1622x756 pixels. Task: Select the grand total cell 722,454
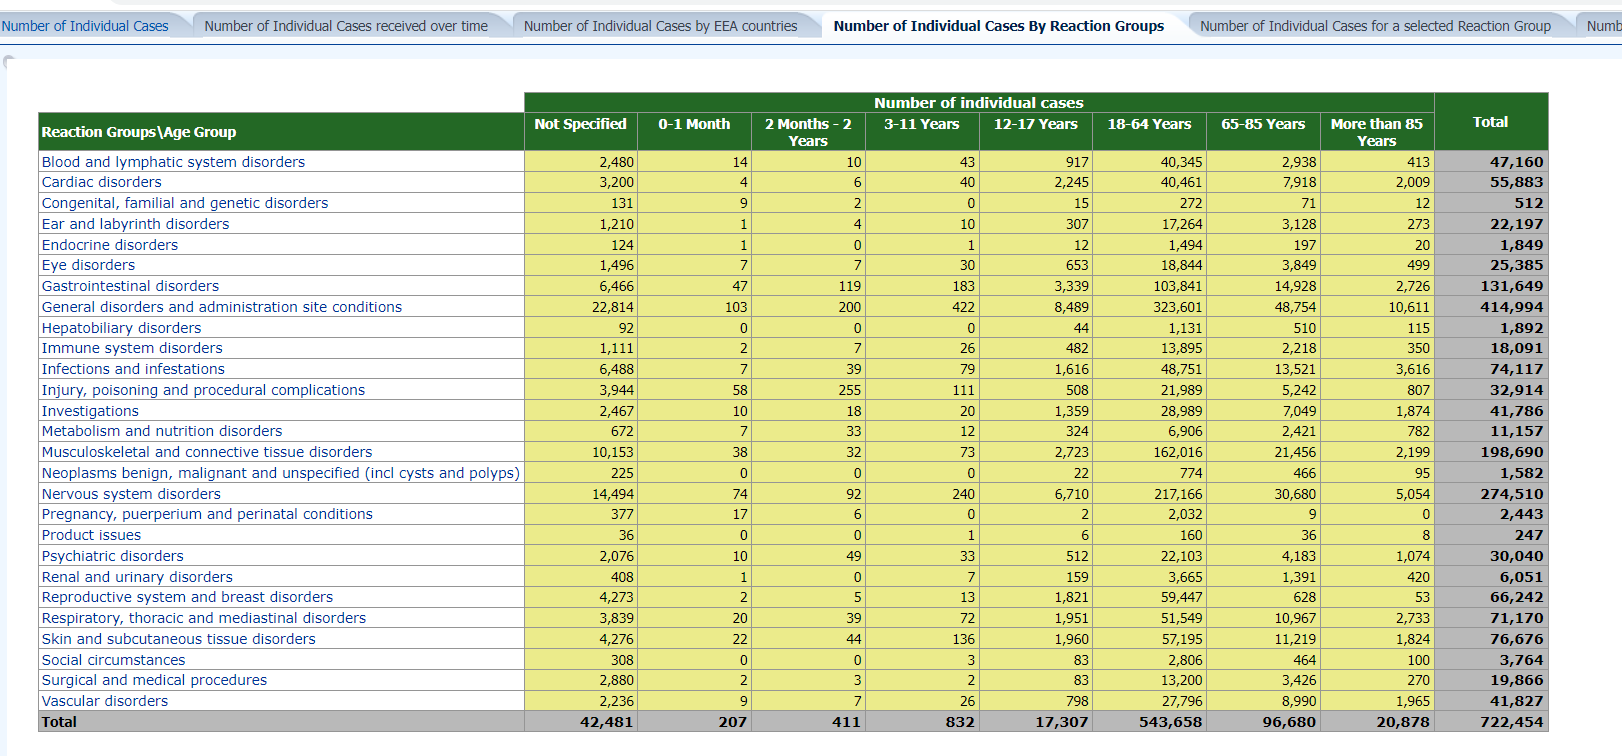[1511, 722]
